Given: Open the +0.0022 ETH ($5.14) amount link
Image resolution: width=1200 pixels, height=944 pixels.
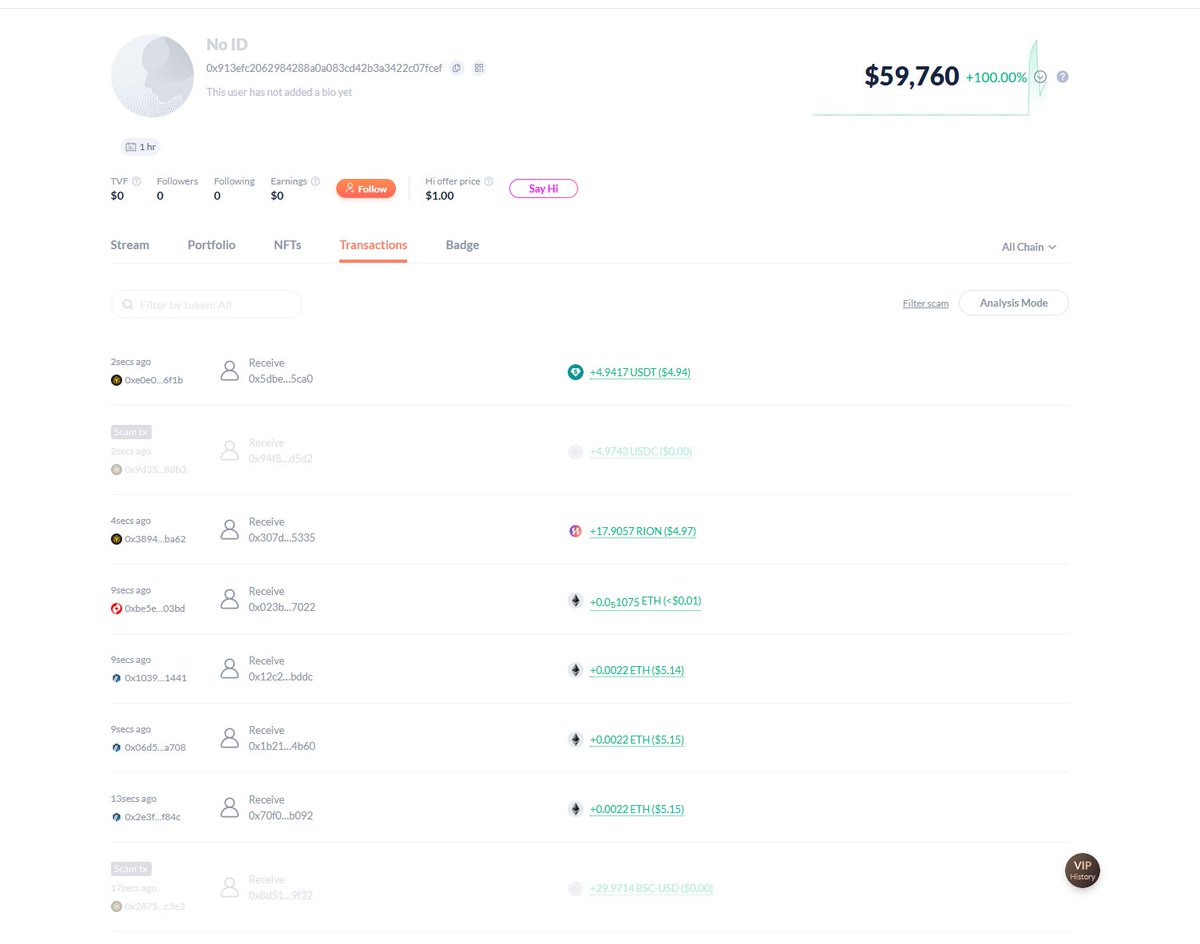Looking at the screenshot, I should (637, 670).
